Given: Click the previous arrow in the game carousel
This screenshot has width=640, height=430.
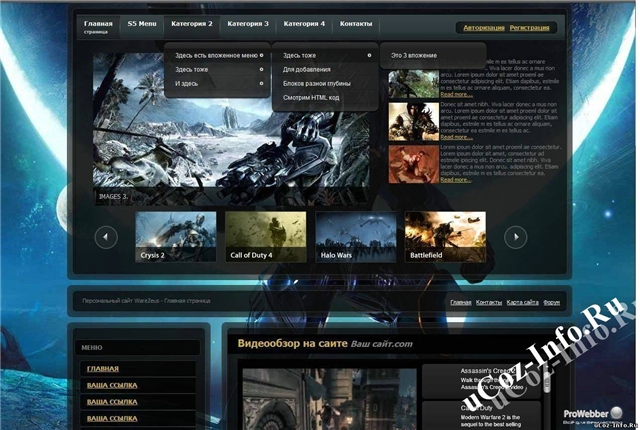Looking at the screenshot, I should [x=106, y=237].
